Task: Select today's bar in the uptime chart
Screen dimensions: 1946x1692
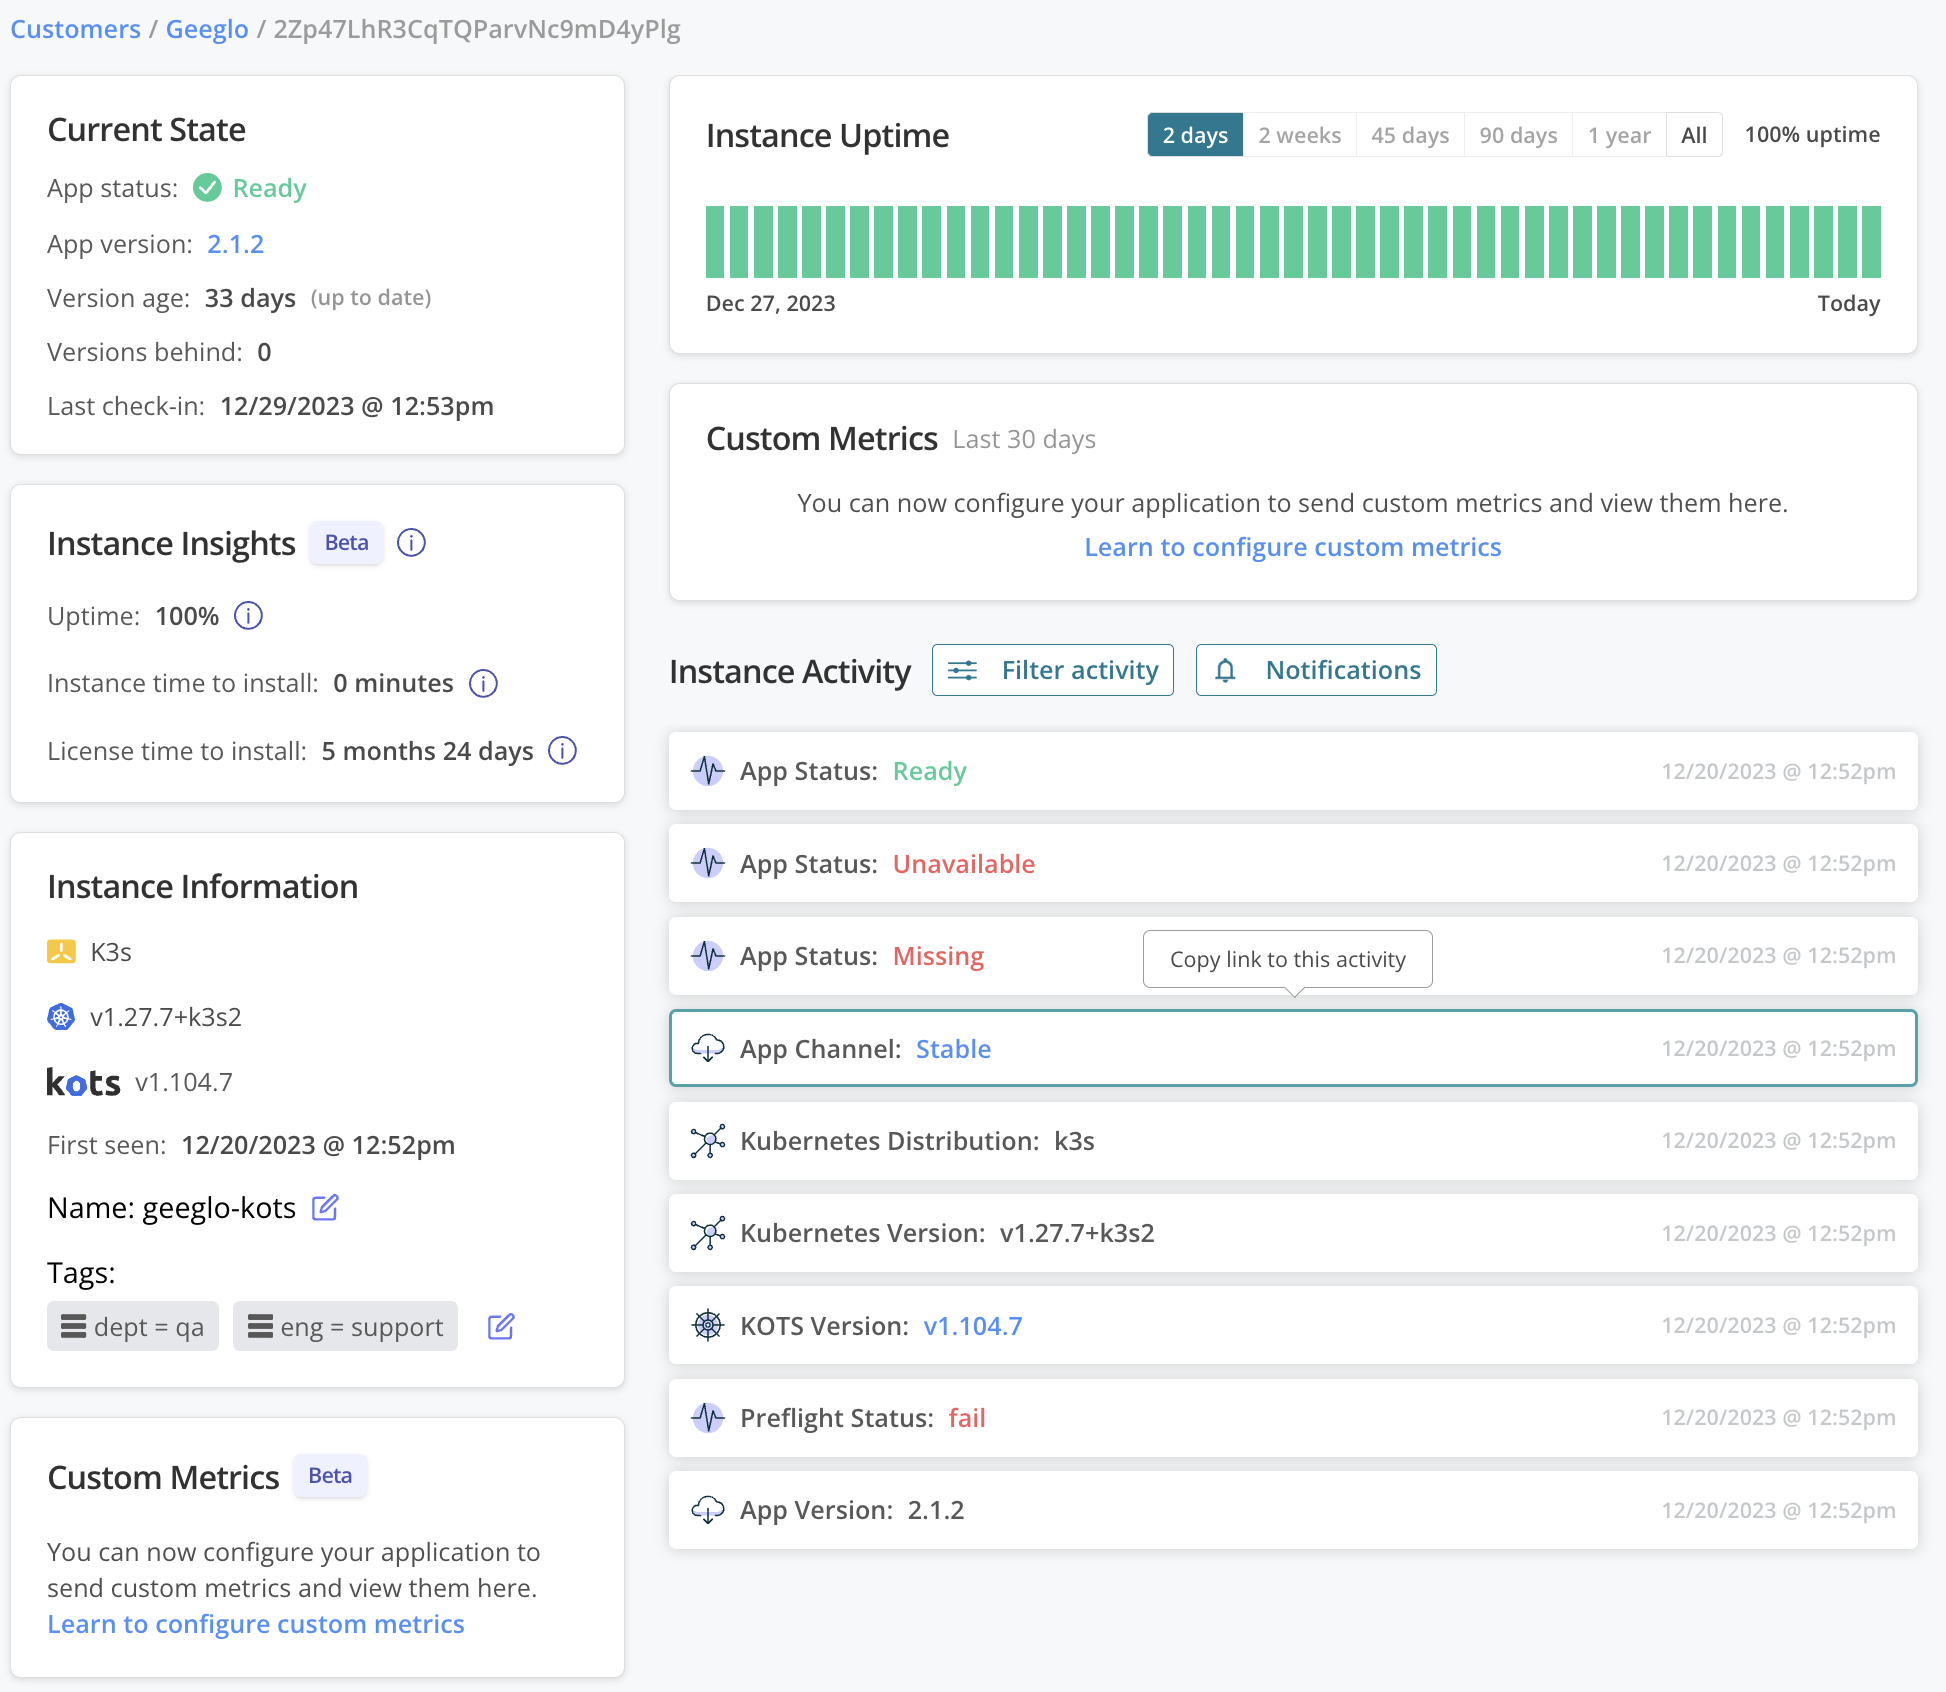Action: click(1873, 240)
